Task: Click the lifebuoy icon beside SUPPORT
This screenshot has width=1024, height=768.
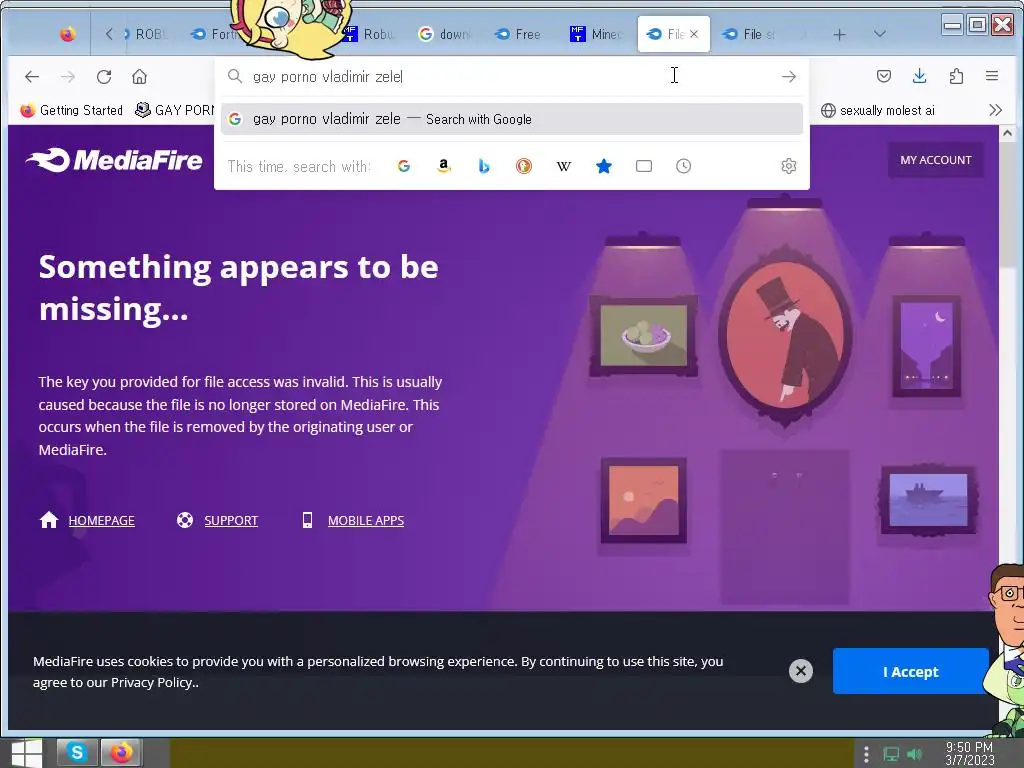Action: (185, 520)
